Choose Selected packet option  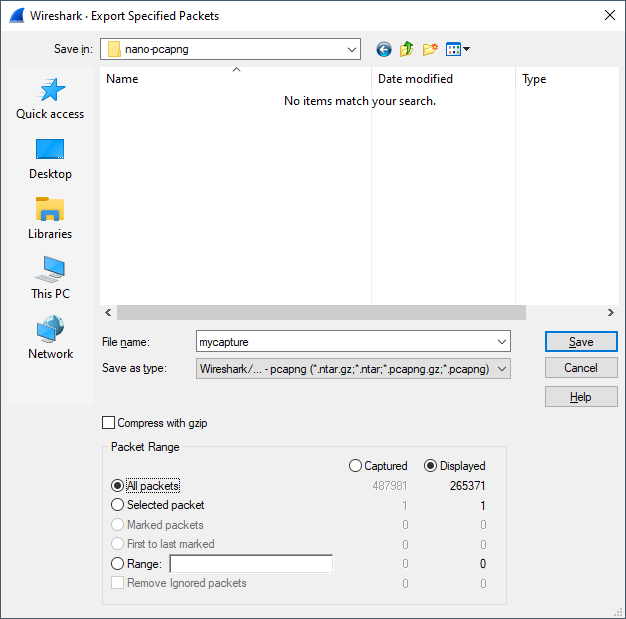click(117, 505)
